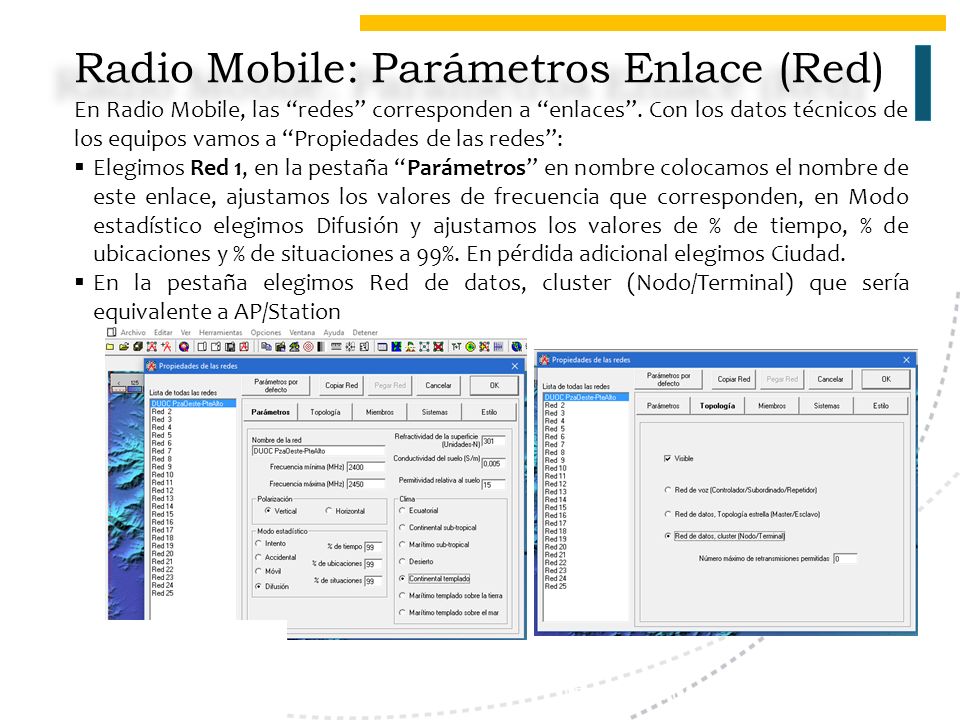Select Horizontal polarization
Viewport: 960px width, 720px height.
pos(329,511)
